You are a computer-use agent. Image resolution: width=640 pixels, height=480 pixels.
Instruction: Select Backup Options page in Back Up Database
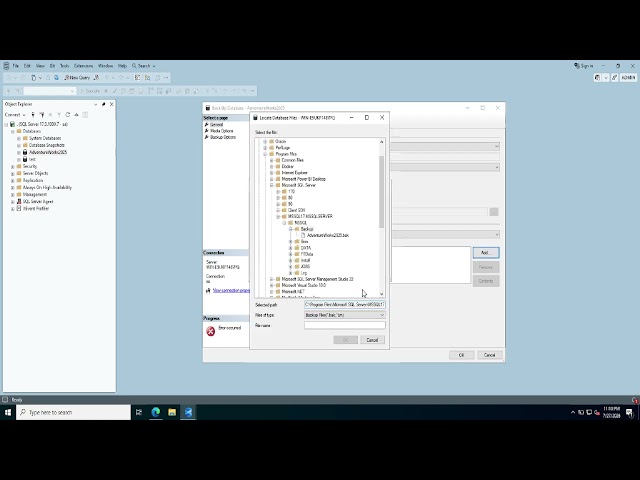pyautogui.click(x=223, y=137)
